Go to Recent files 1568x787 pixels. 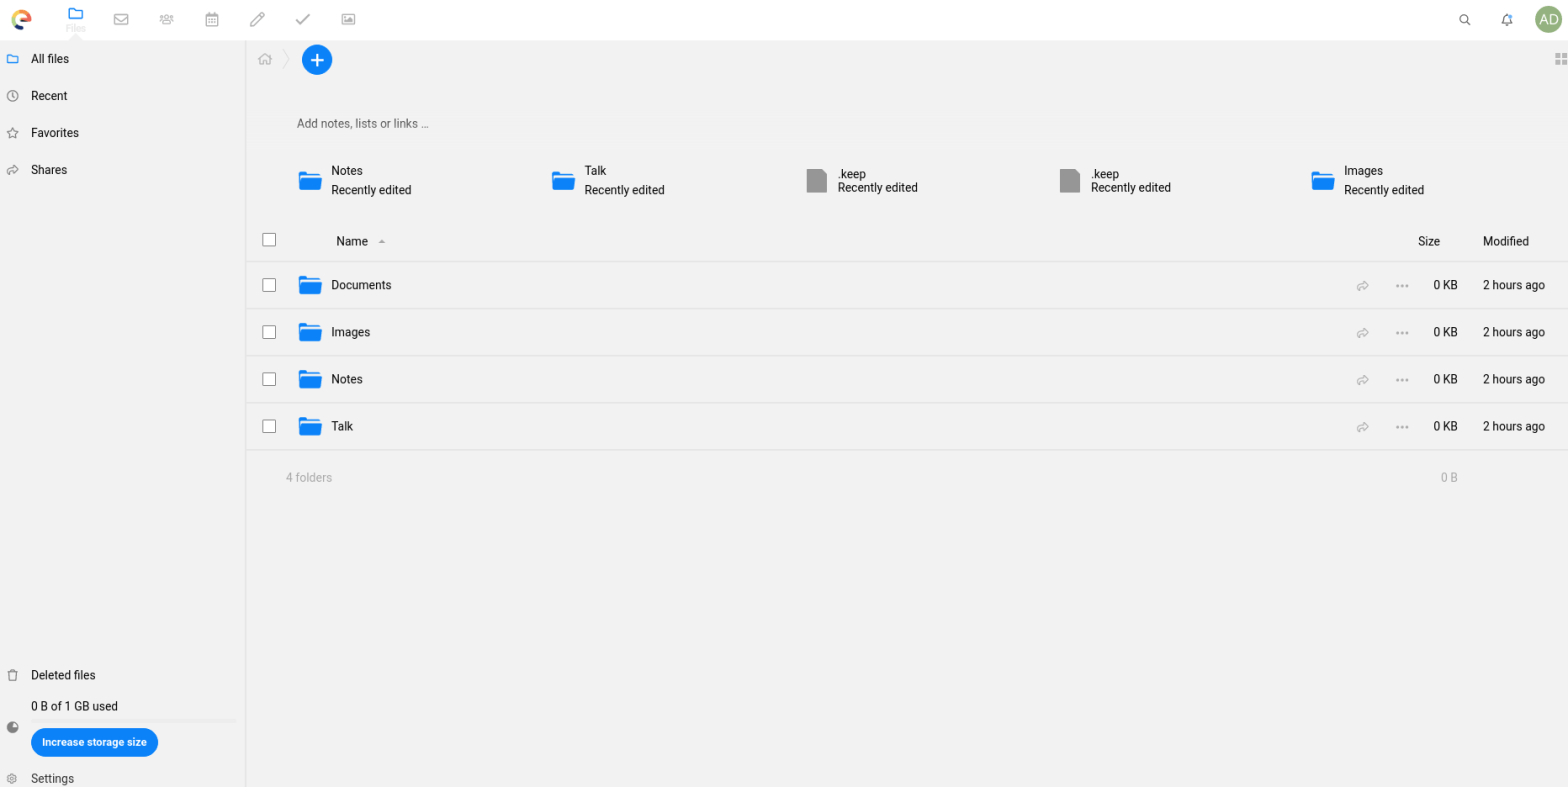click(49, 96)
